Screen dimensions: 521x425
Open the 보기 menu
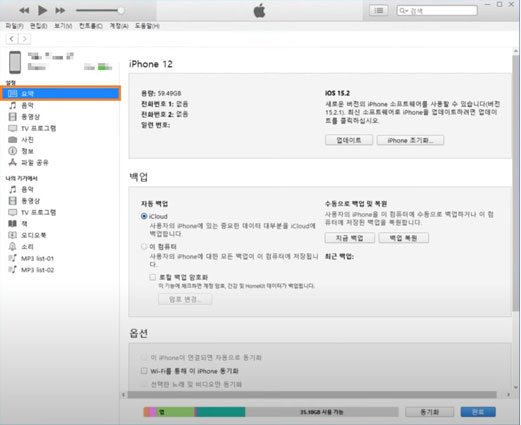[x=63, y=26]
